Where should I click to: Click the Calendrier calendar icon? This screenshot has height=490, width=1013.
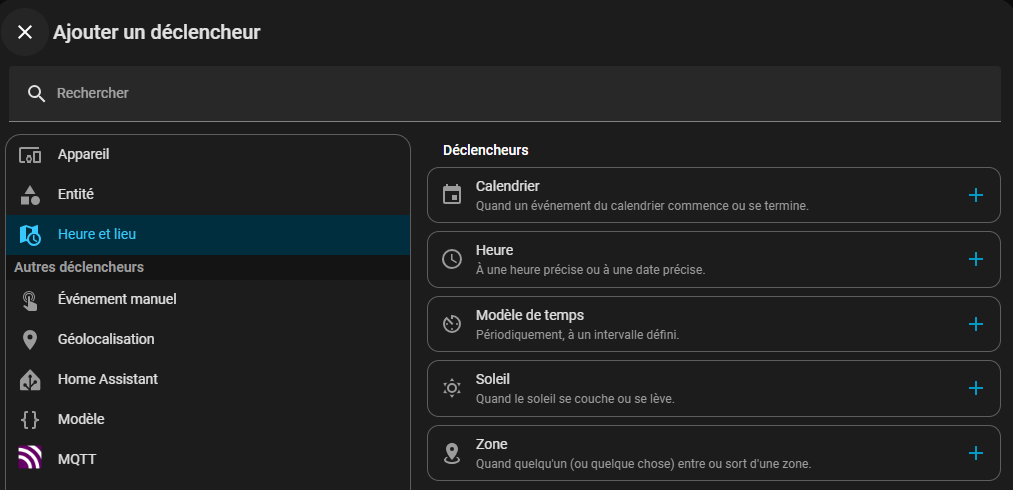click(x=452, y=195)
